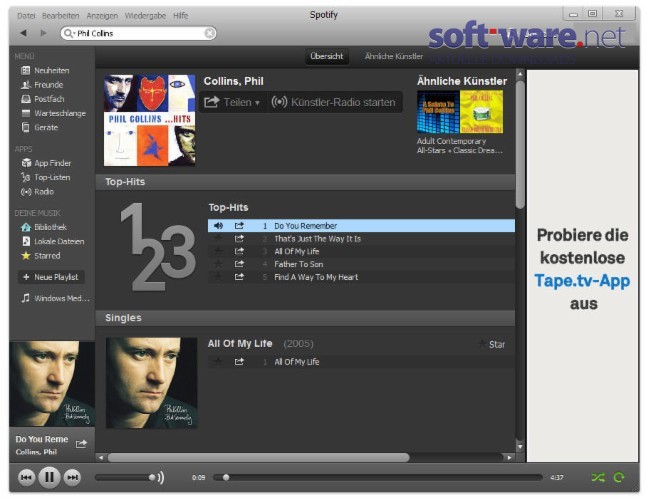Image resolution: width=646 pixels, height=500 pixels.
Task: Toggle repeat playback
Action: [619, 477]
